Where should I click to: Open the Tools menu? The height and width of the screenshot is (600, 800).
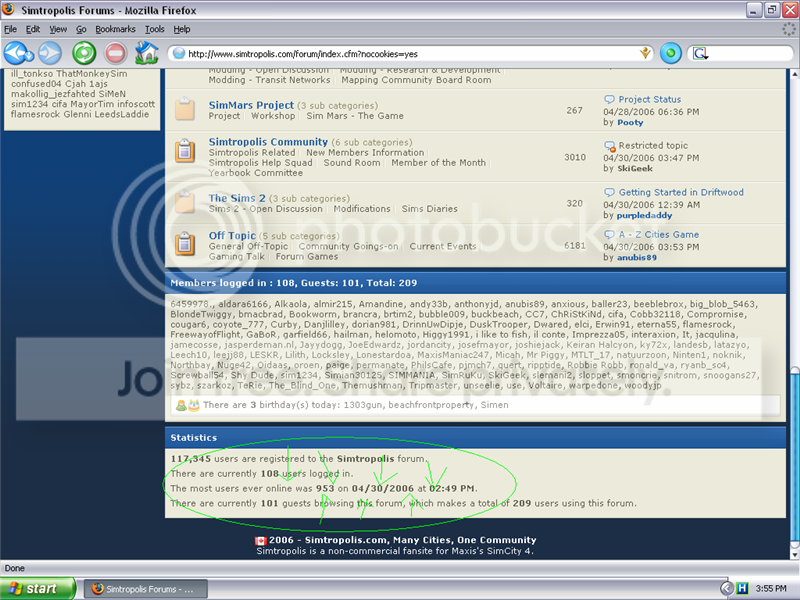155,29
